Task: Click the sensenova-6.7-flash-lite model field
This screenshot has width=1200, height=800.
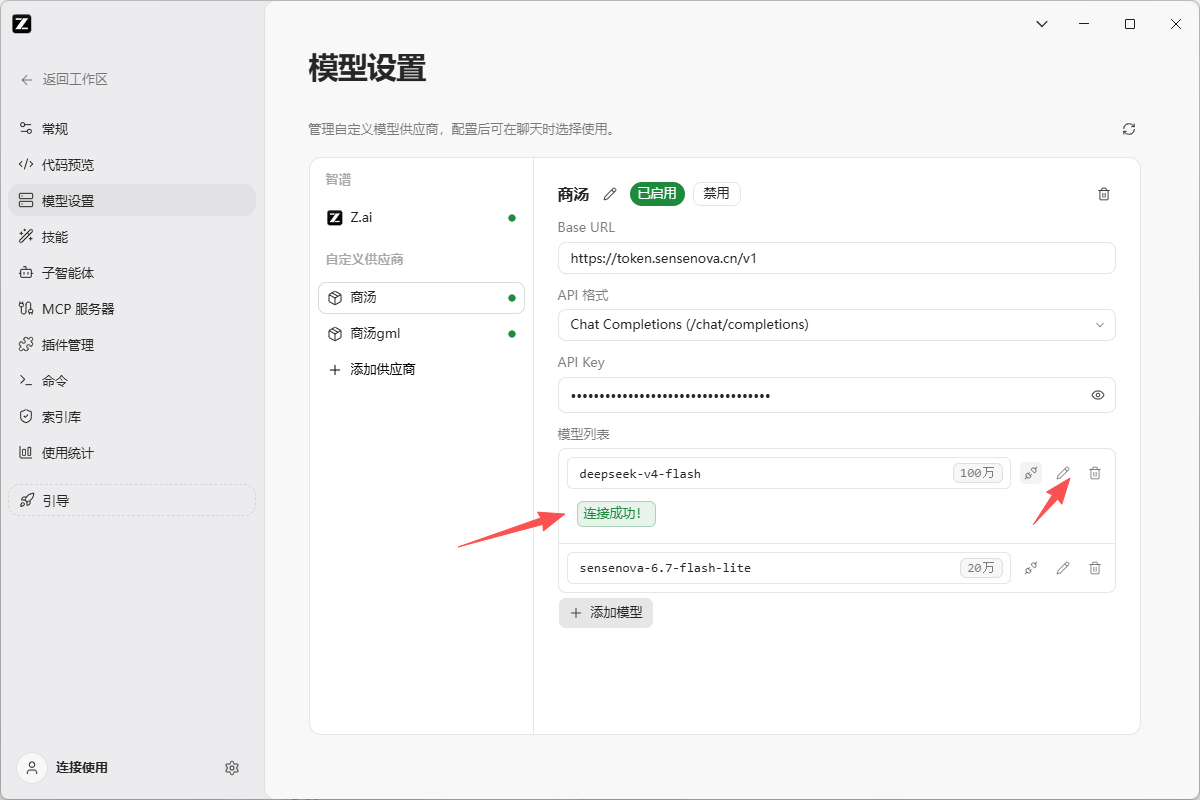Action: tap(788, 568)
